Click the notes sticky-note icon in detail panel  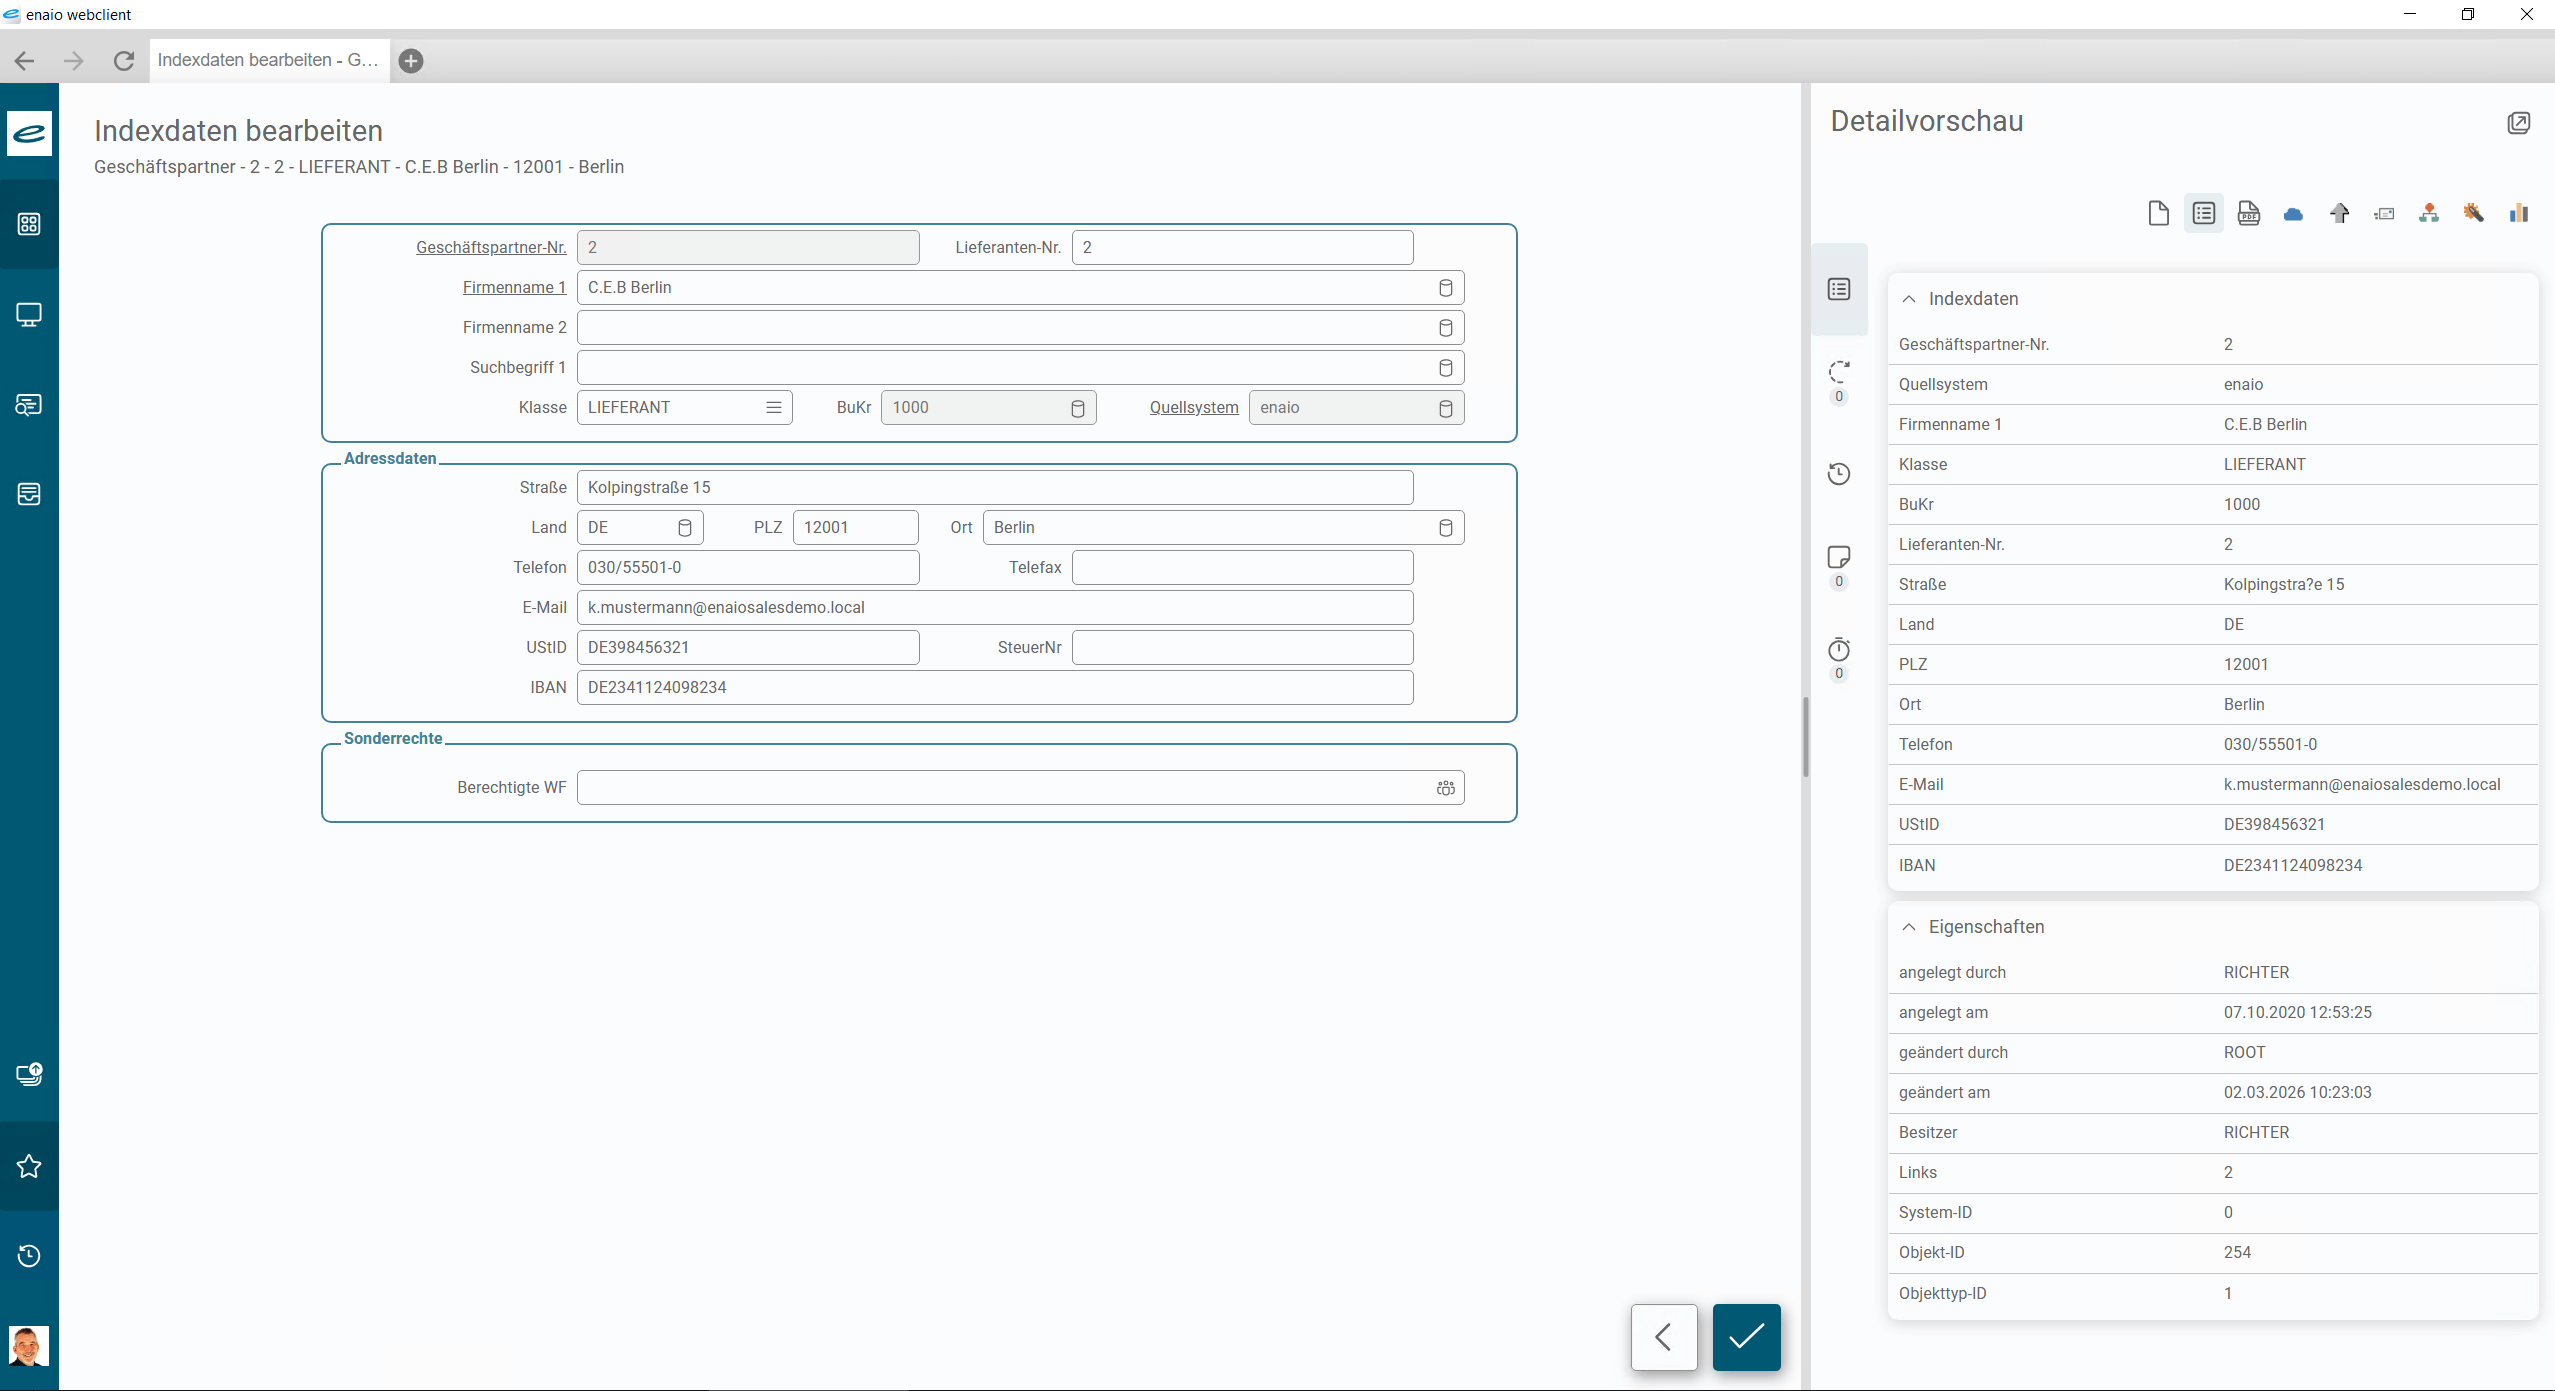(x=1838, y=557)
